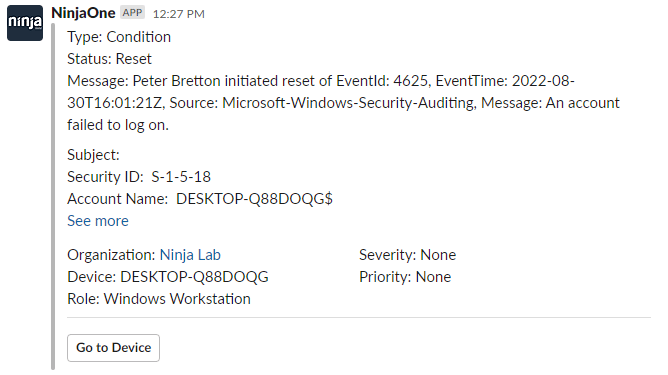Select the Type: Condition line

[x=119, y=37]
